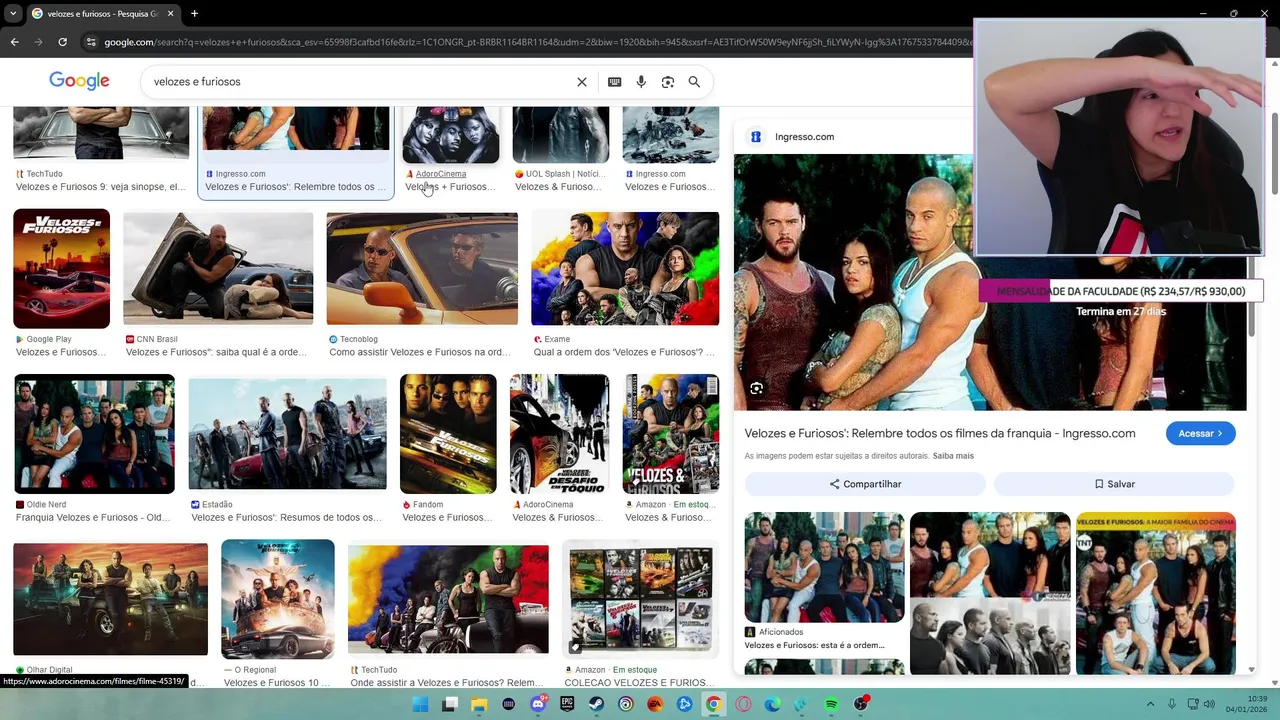
Task: Click the Ingresso.com favicon in preview panel
Action: (x=756, y=137)
